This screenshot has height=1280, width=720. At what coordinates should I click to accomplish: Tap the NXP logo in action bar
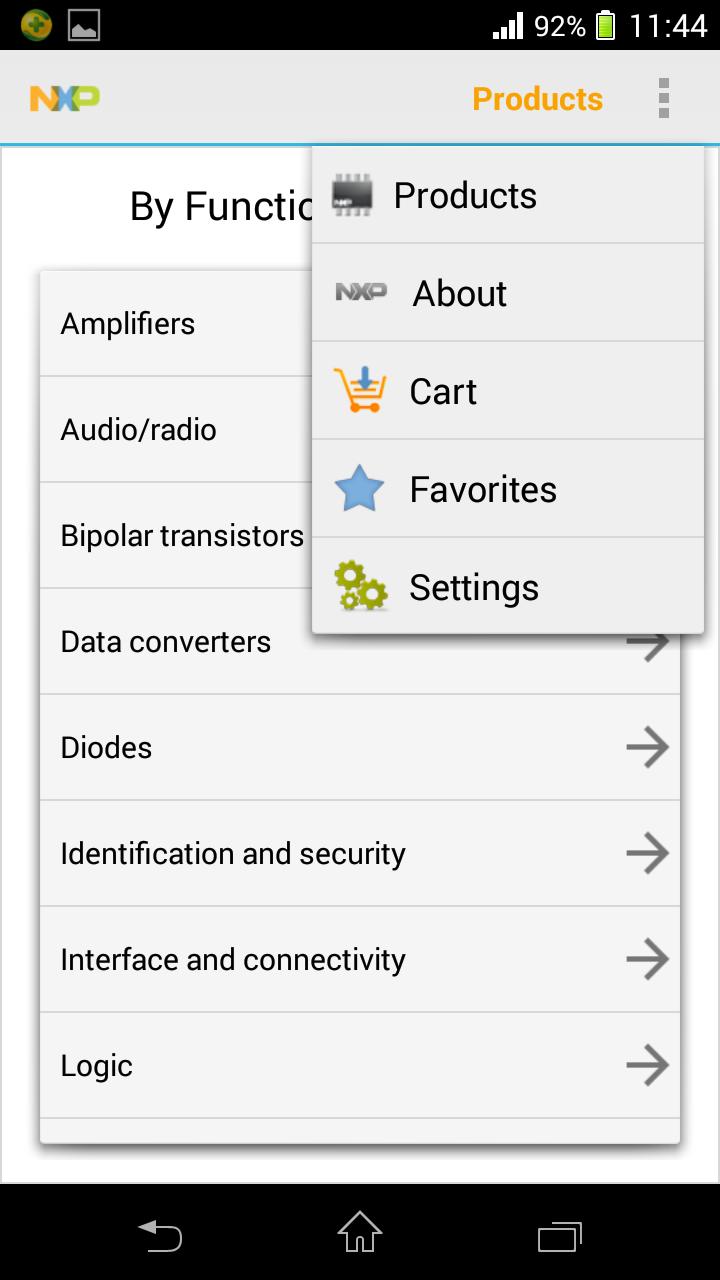coord(65,99)
